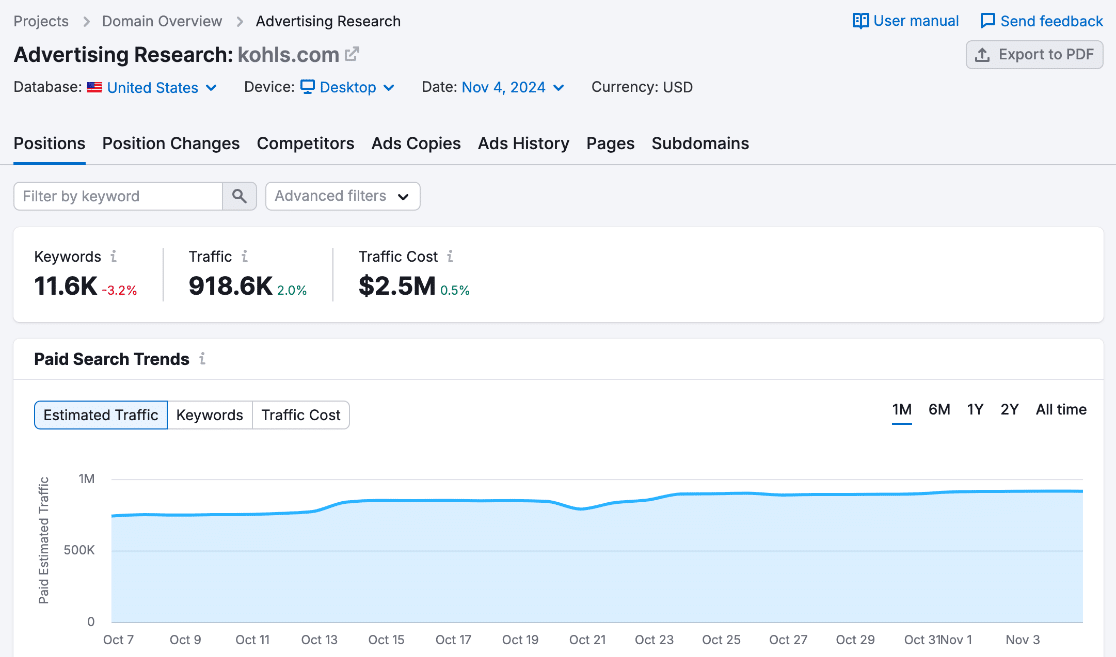Click the info icon beside Traffic Cost
Viewport: 1116px width, 657px height.
coord(451,256)
